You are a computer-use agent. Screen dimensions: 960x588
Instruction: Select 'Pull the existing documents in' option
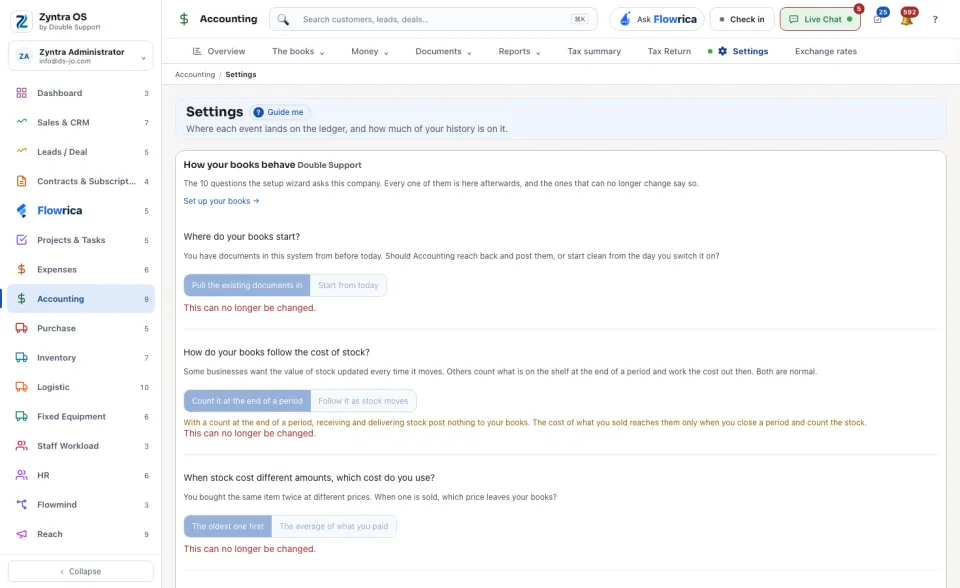[247, 285]
